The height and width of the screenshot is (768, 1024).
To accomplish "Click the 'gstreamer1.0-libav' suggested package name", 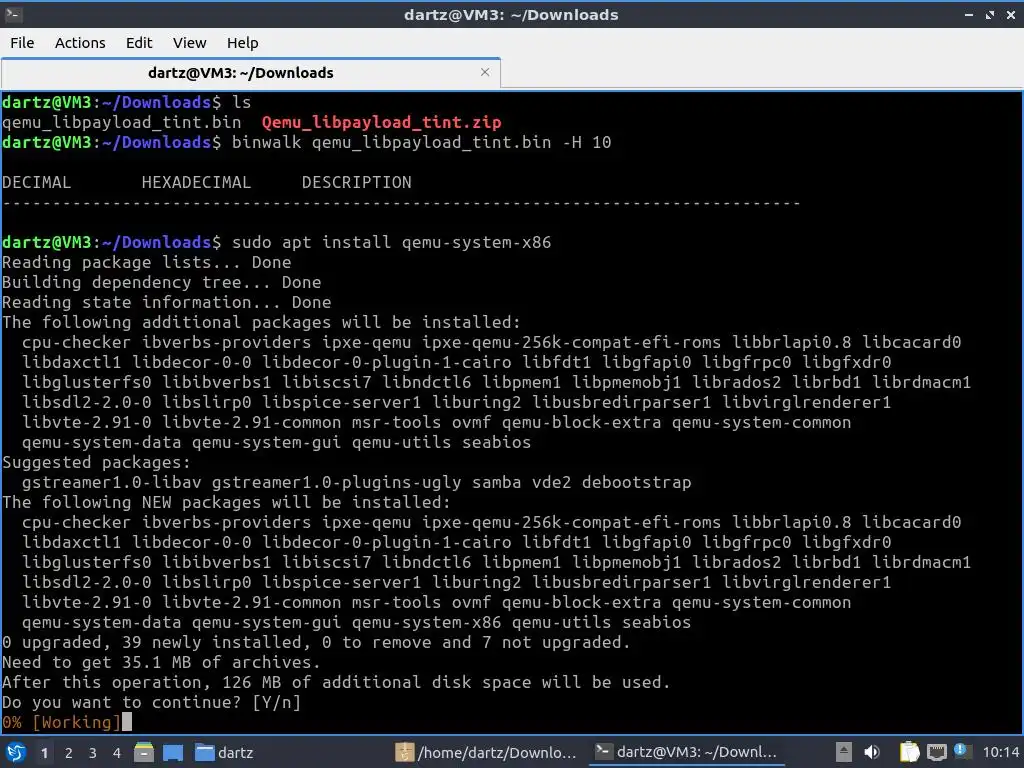I will 112,483.
